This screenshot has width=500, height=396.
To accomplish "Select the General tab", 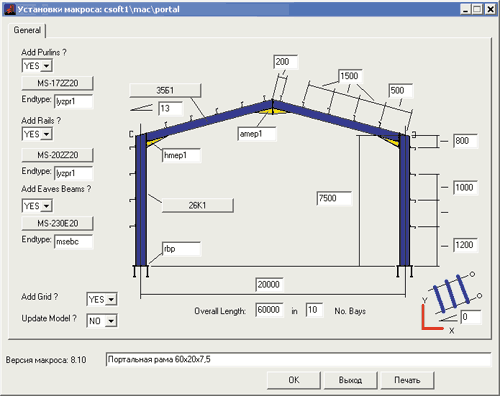I will point(27,30).
